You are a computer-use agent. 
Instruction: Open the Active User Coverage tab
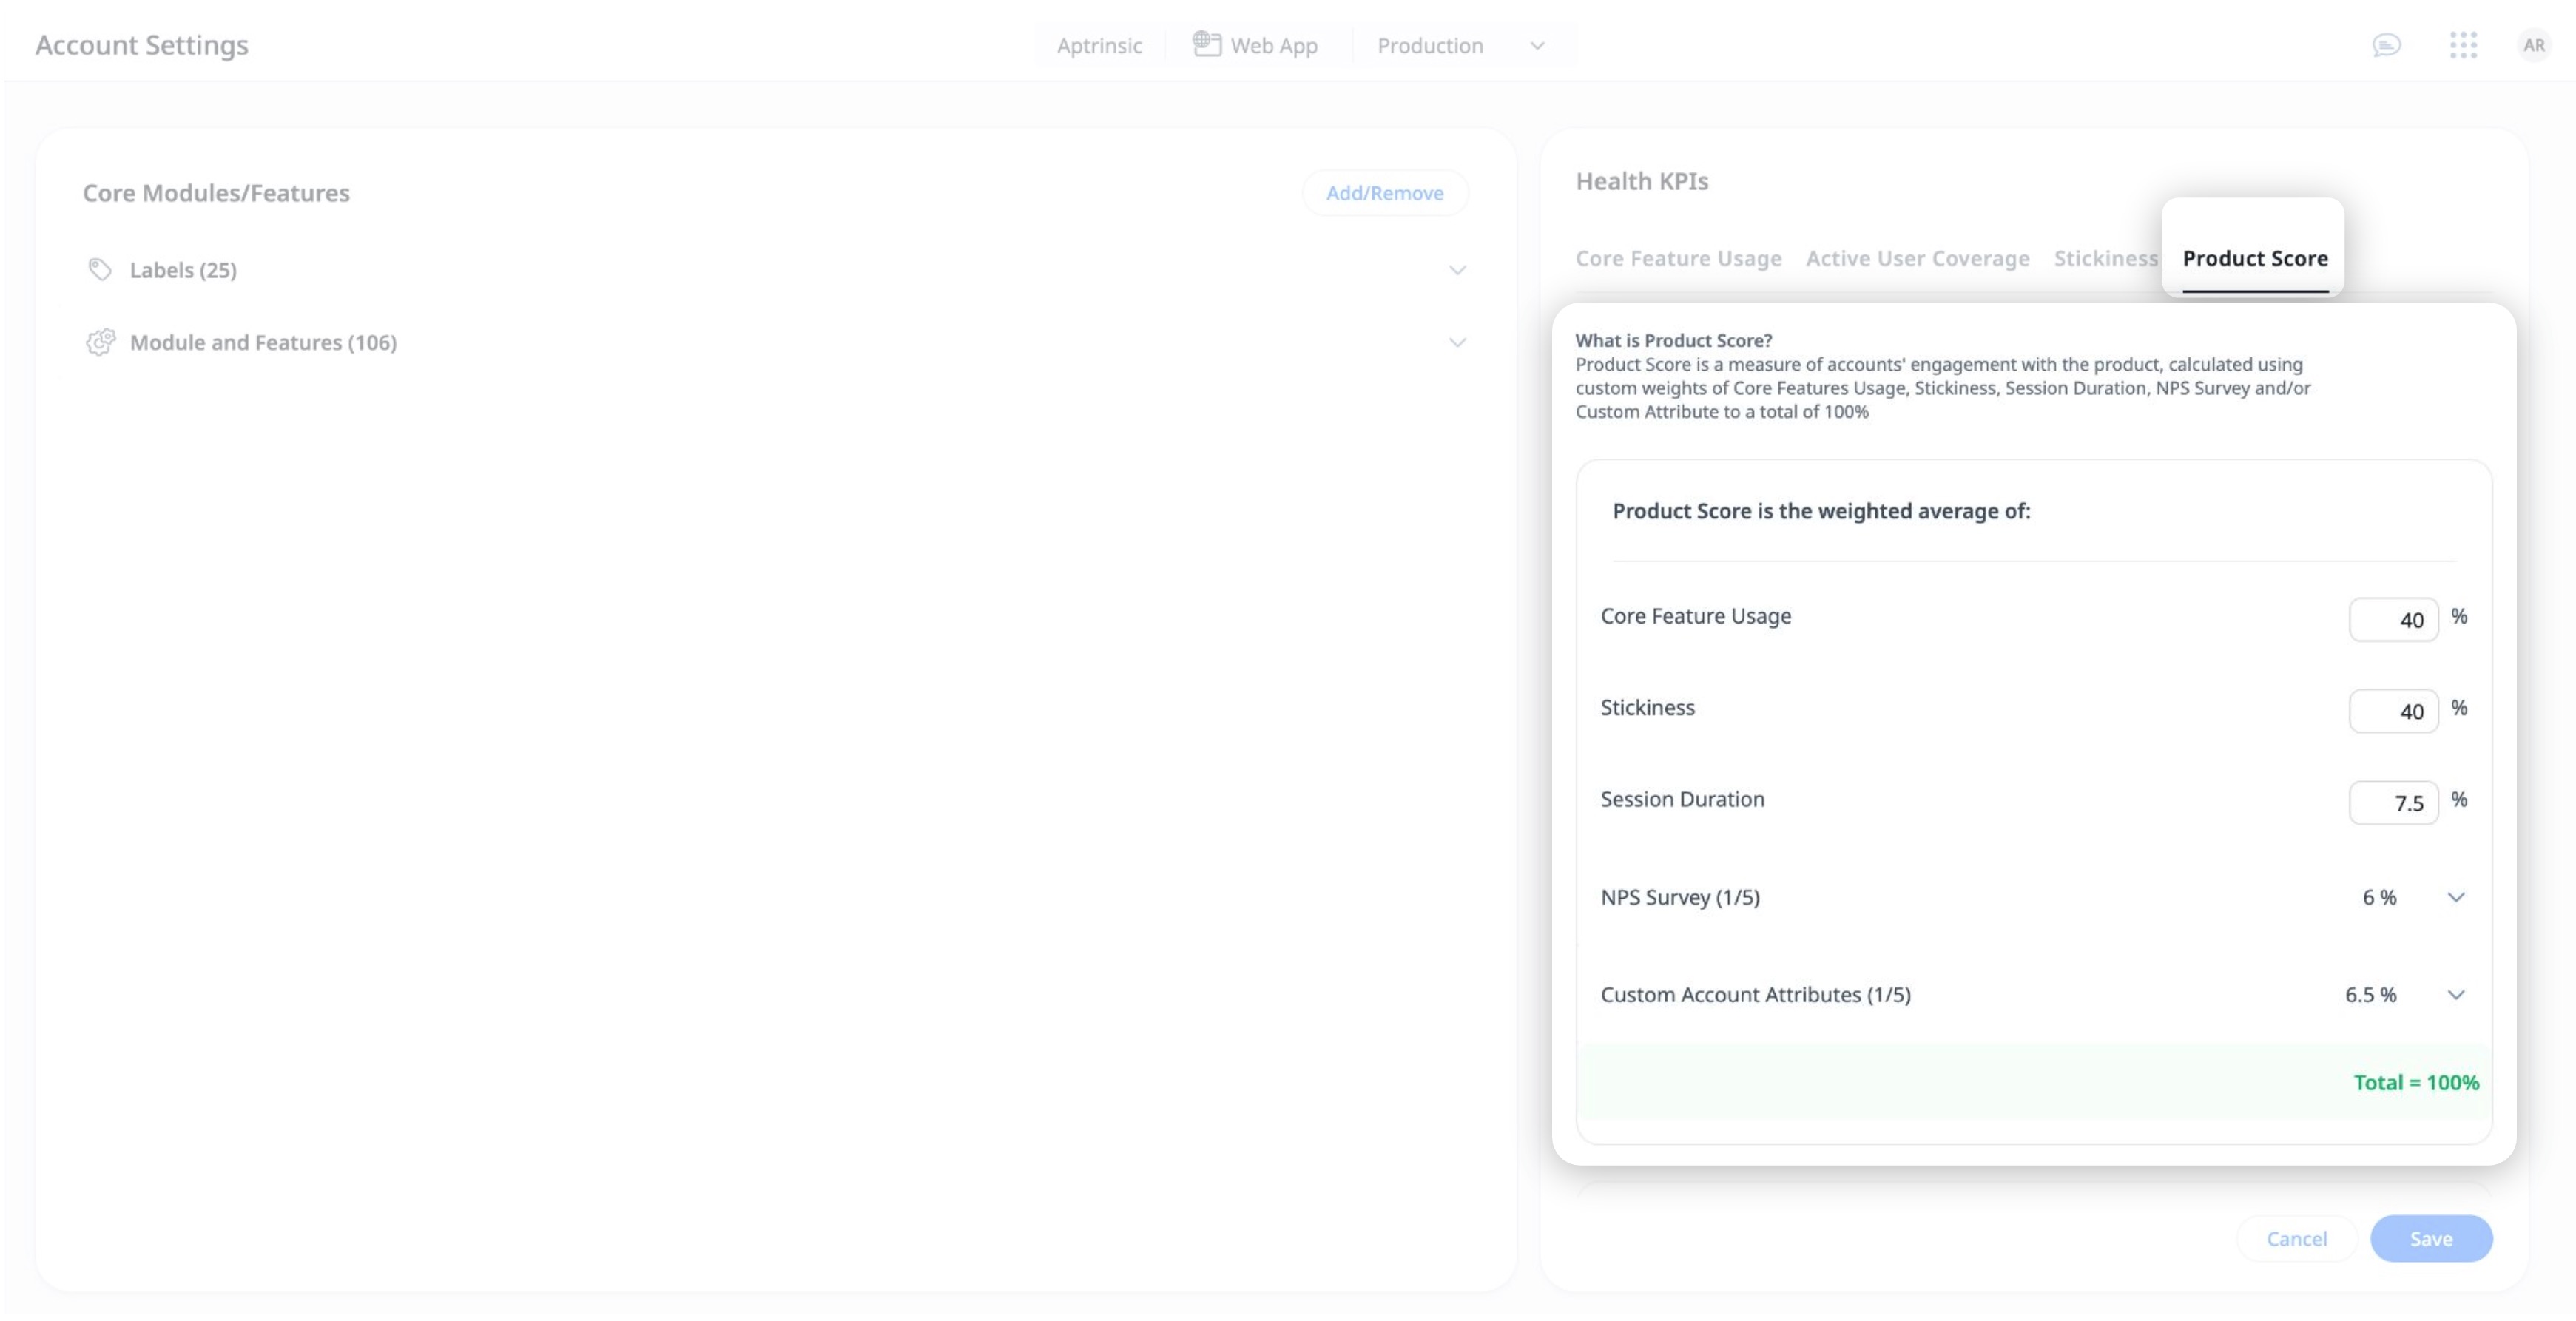coord(1917,258)
